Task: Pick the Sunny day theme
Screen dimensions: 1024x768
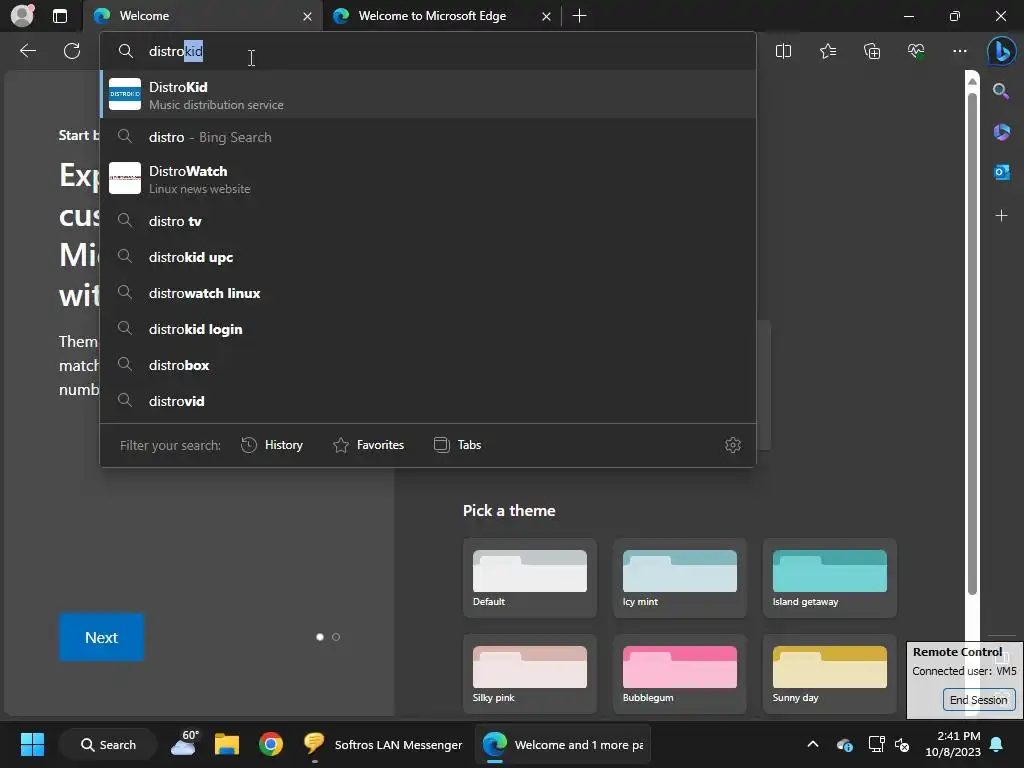Action: 829,674
